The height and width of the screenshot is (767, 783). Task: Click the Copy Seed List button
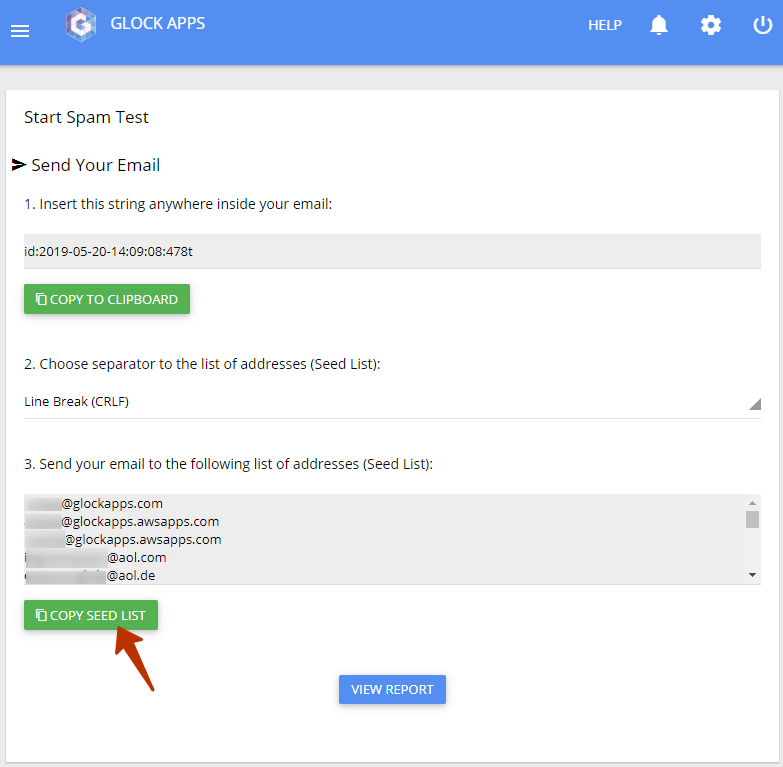point(91,615)
